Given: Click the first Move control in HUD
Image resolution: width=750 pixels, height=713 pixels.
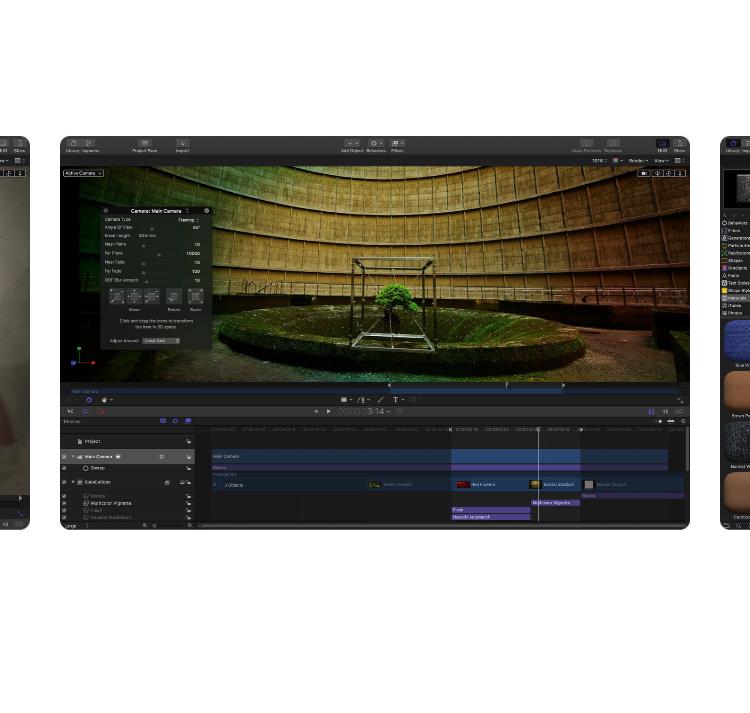Looking at the screenshot, I should coord(117,296).
